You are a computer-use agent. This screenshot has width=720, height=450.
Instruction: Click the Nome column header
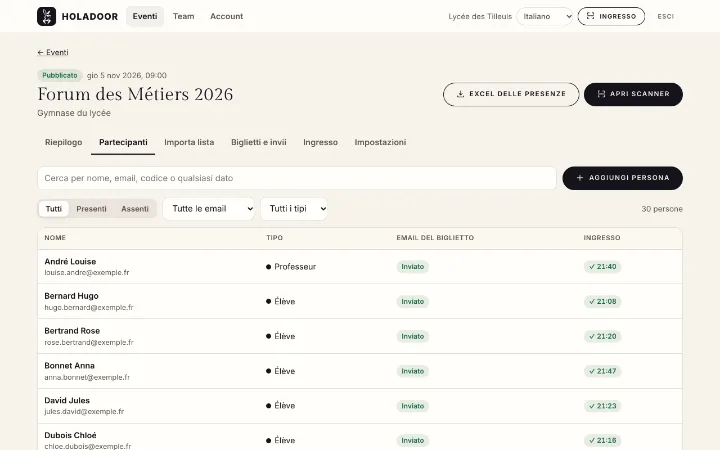55,238
